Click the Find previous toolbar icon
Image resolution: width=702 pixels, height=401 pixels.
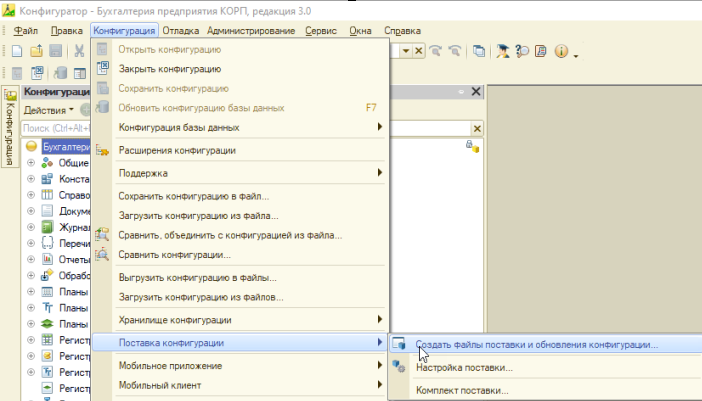[x=435, y=51]
